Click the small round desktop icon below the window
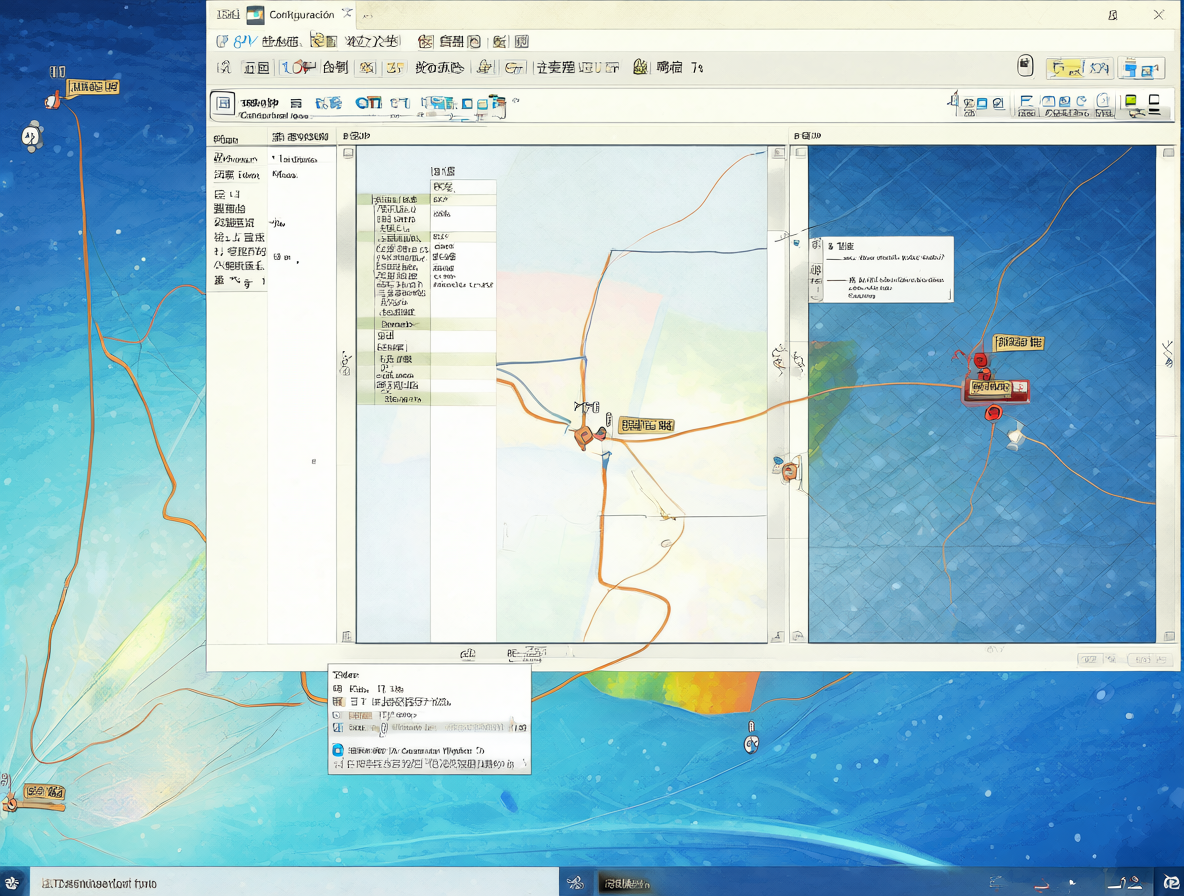 pyautogui.click(x=751, y=744)
